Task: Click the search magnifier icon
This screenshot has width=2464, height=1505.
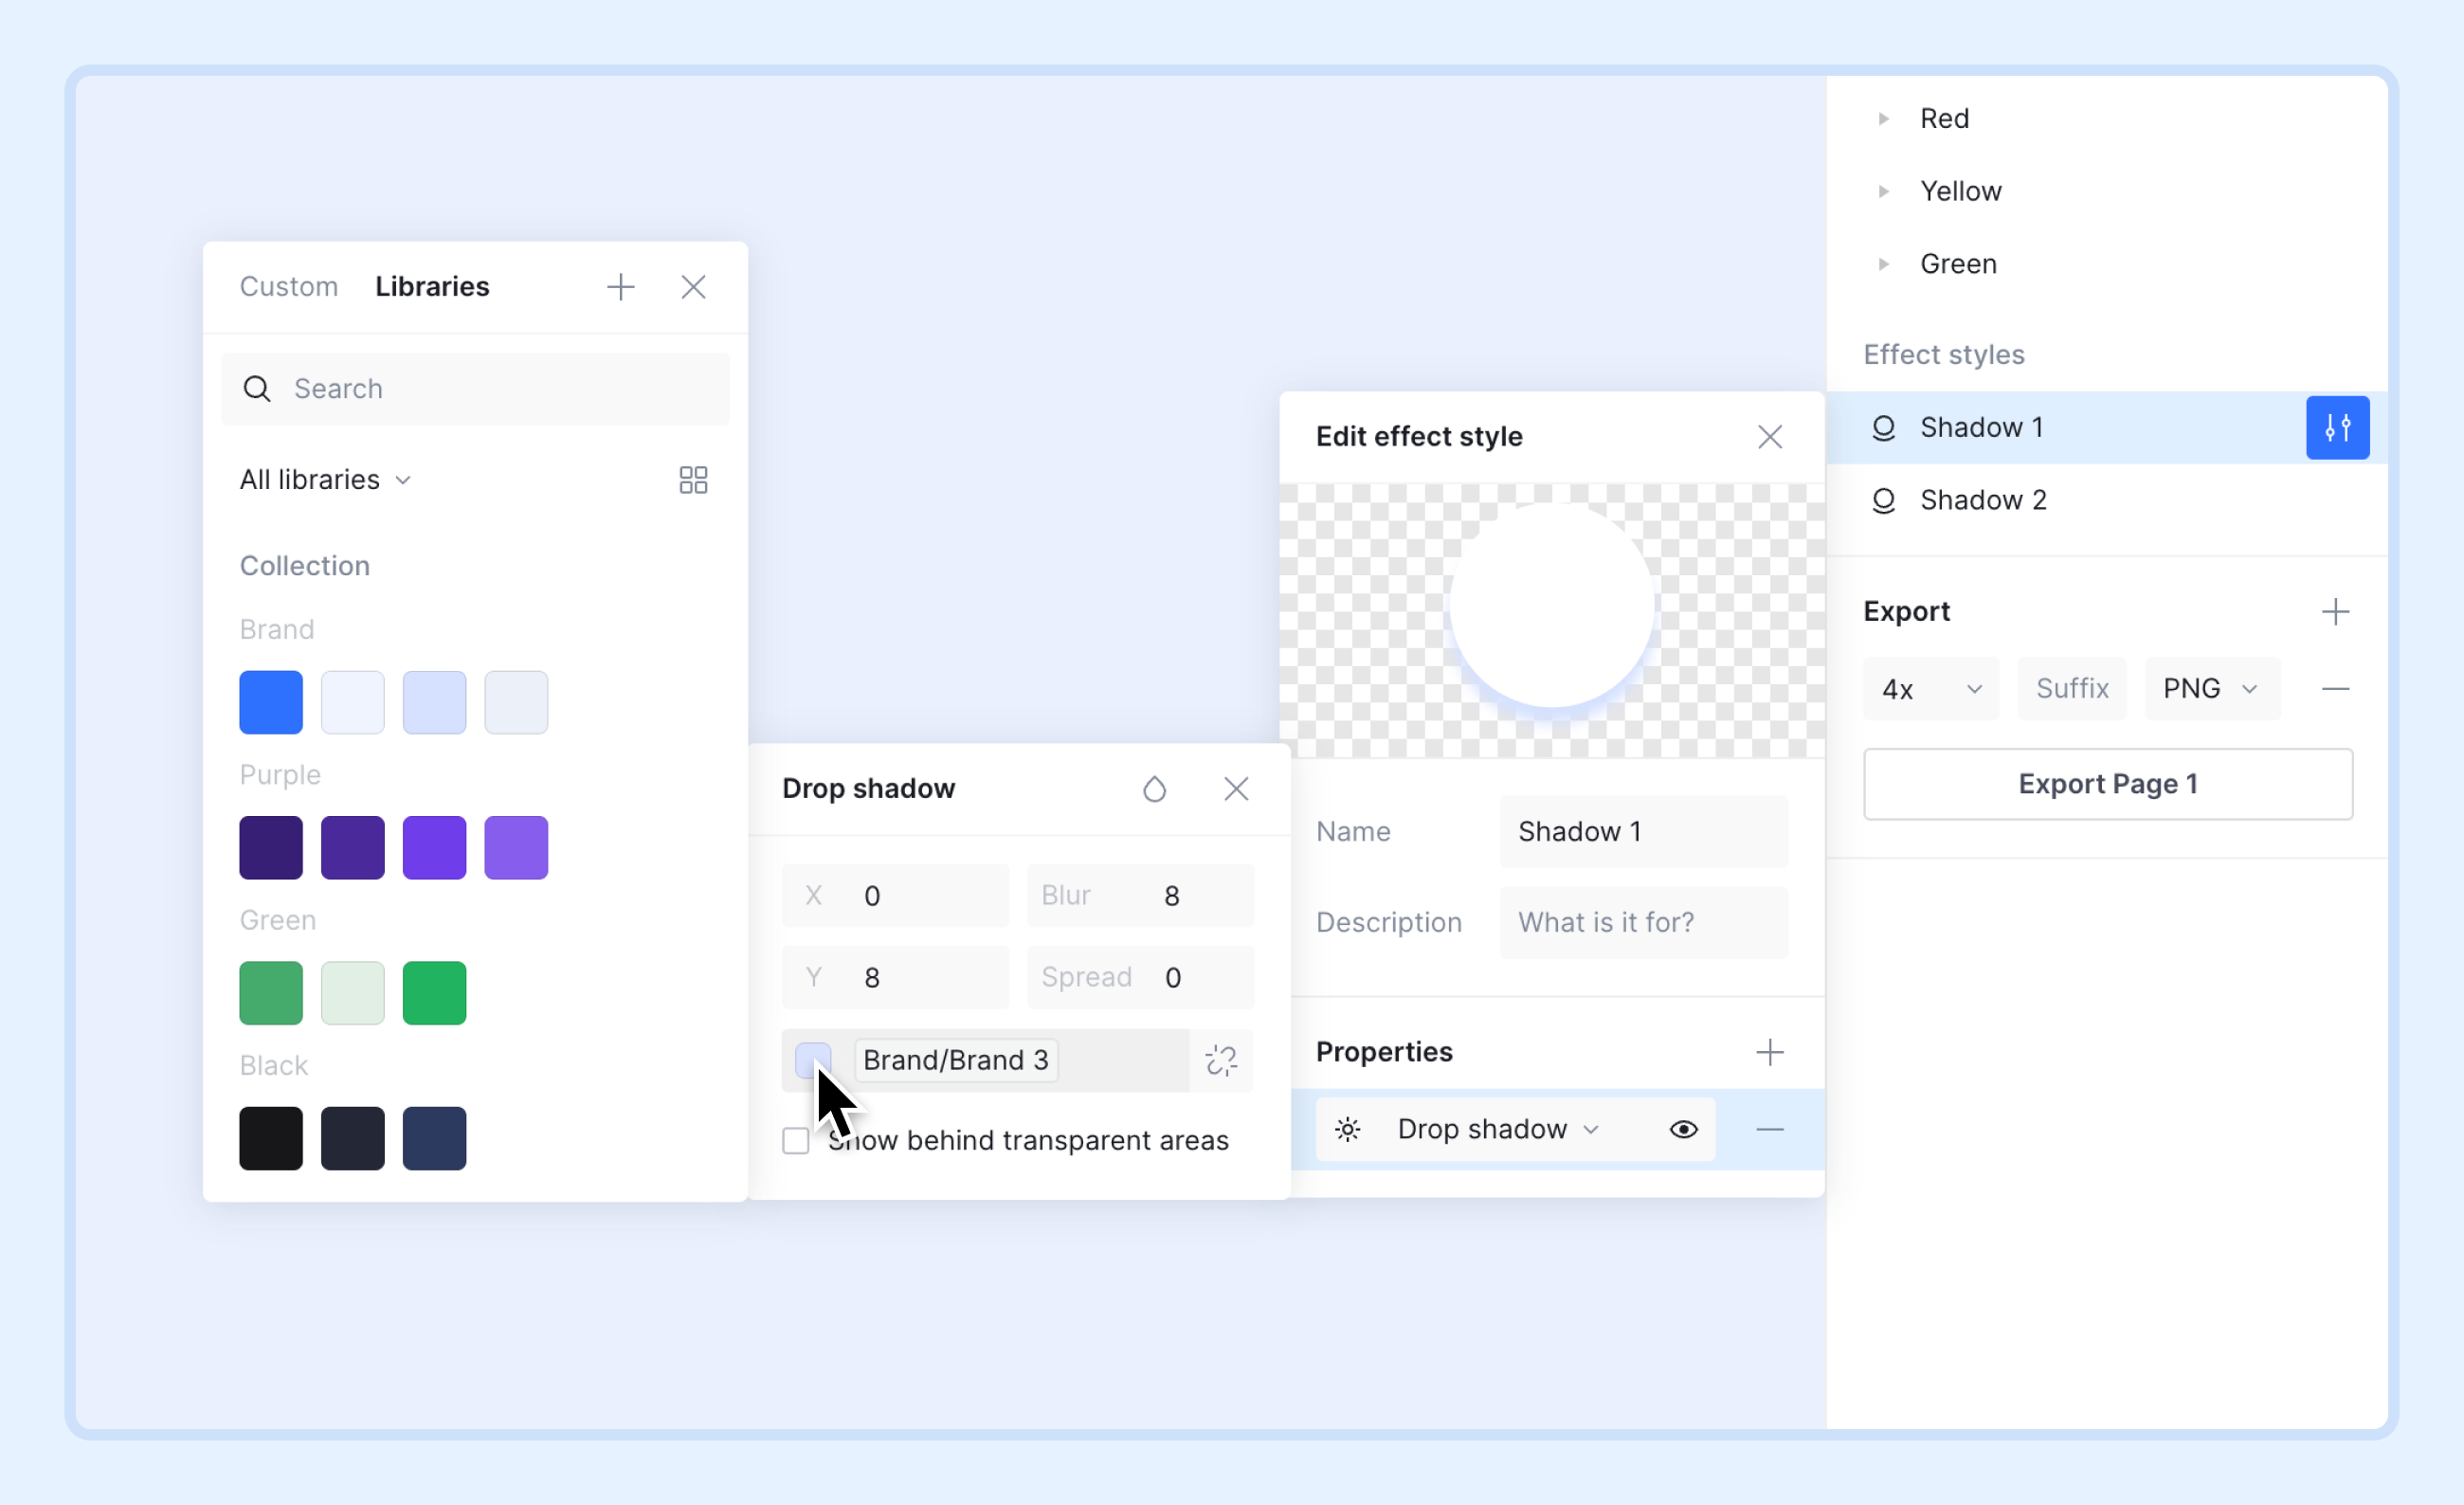Action: tap(257, 388)
